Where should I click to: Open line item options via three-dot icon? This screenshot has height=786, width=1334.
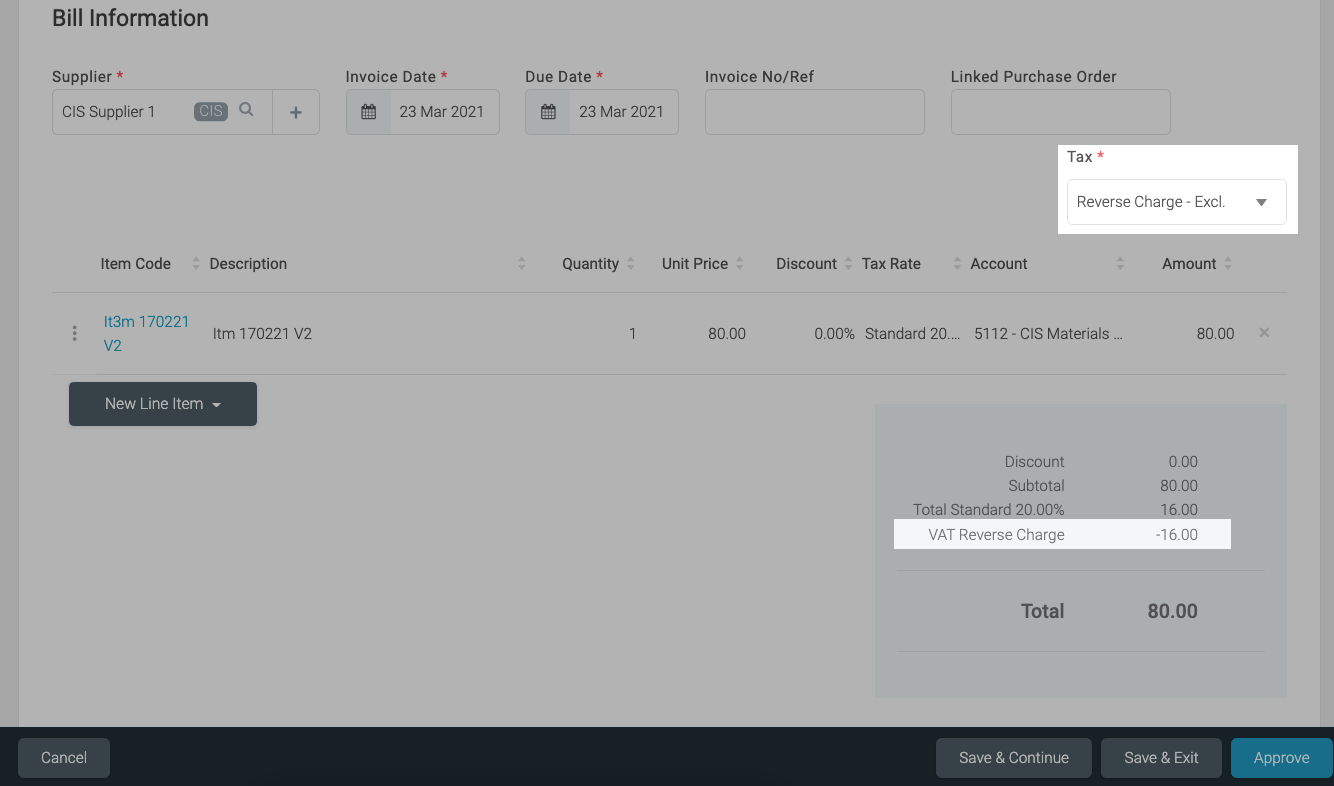tap(74, 333)
